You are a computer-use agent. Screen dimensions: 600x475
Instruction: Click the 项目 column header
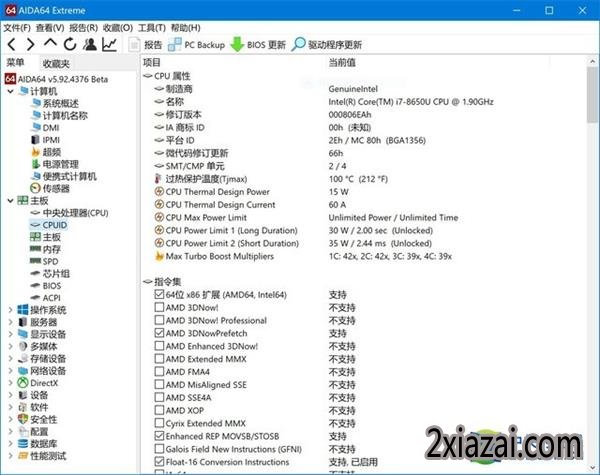152,62
